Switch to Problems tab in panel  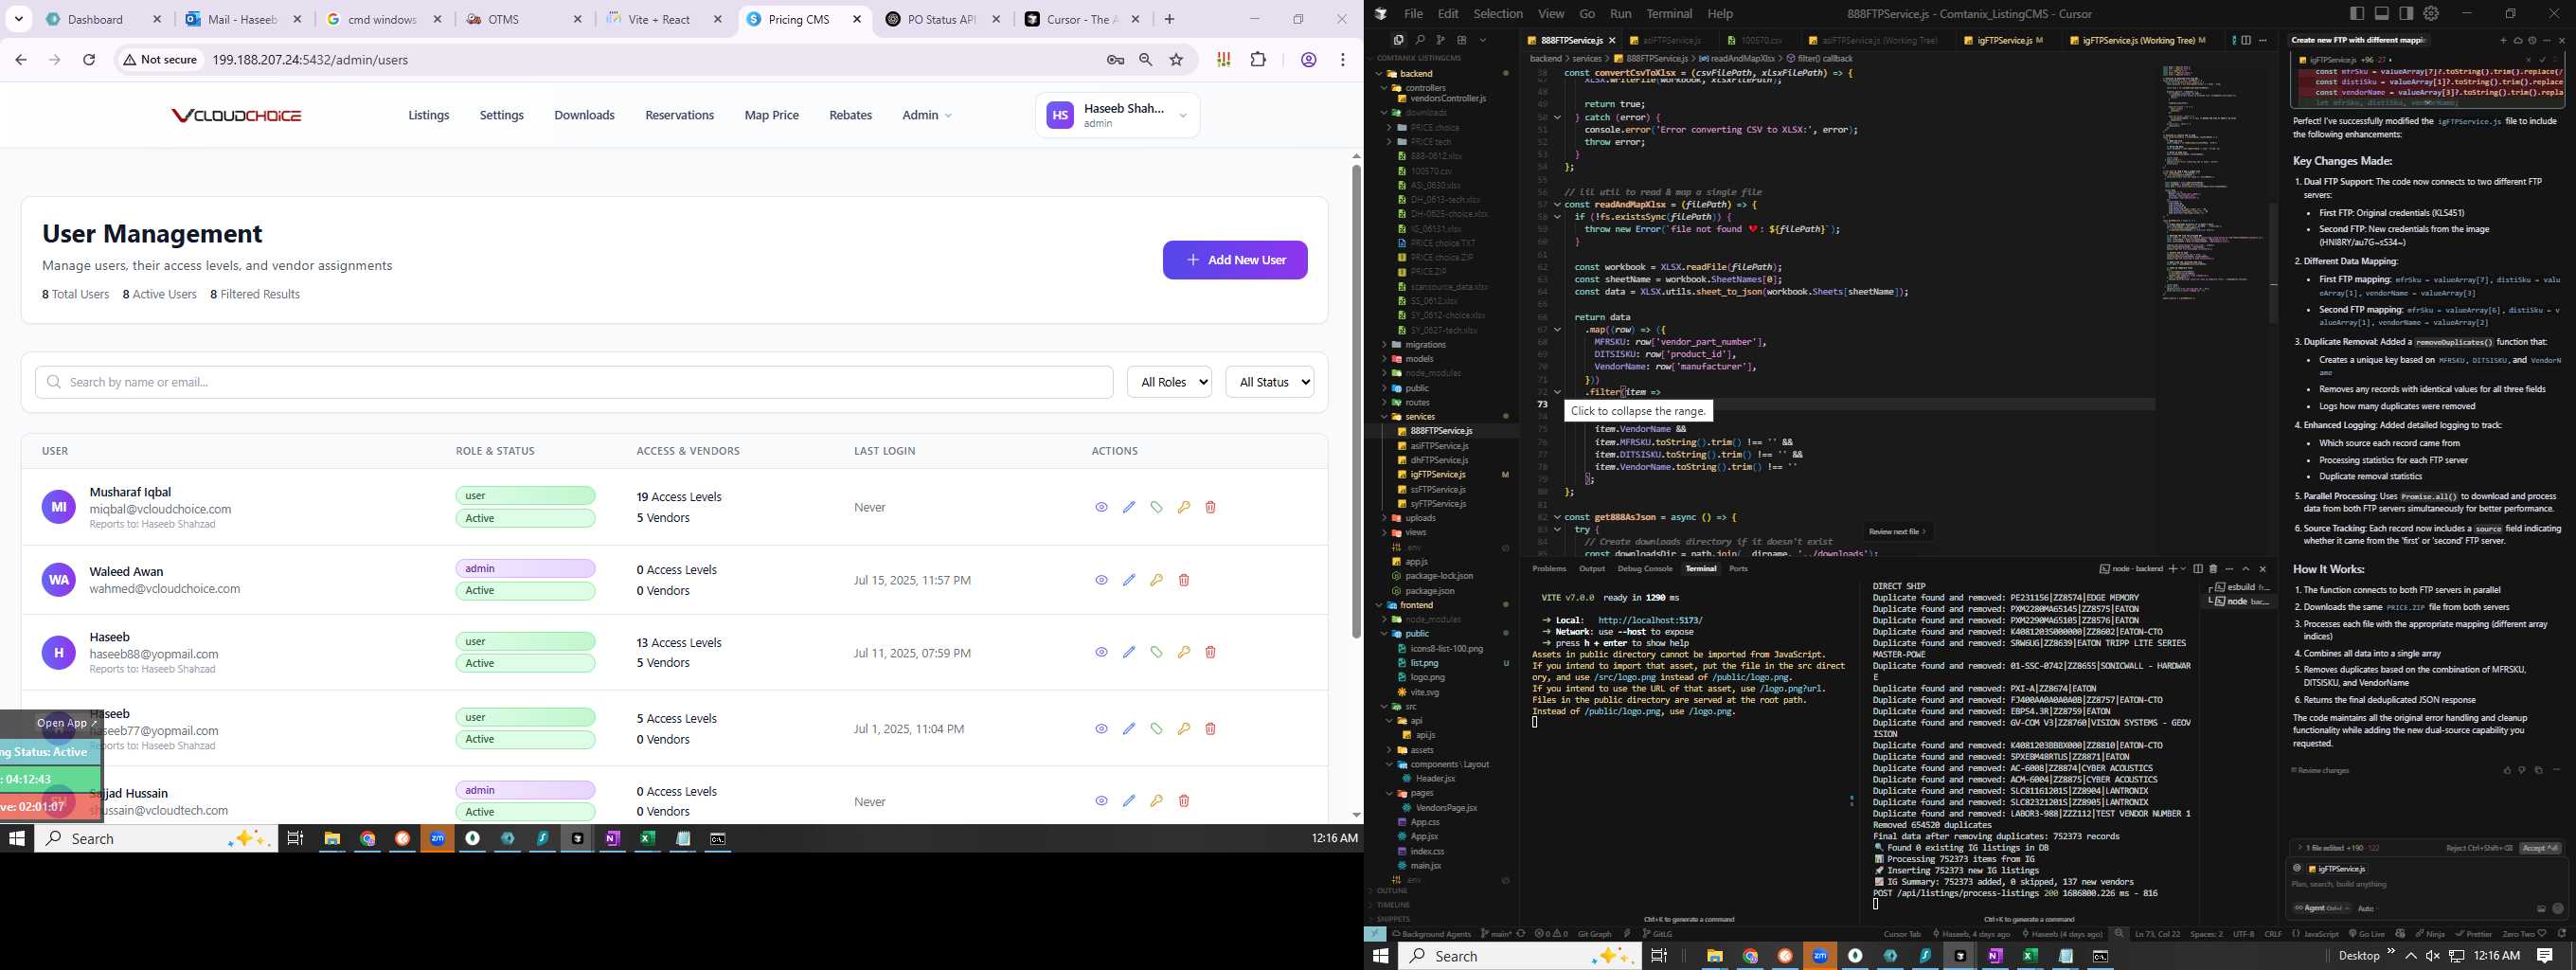pyautogui.click(x=1549, y=569)
